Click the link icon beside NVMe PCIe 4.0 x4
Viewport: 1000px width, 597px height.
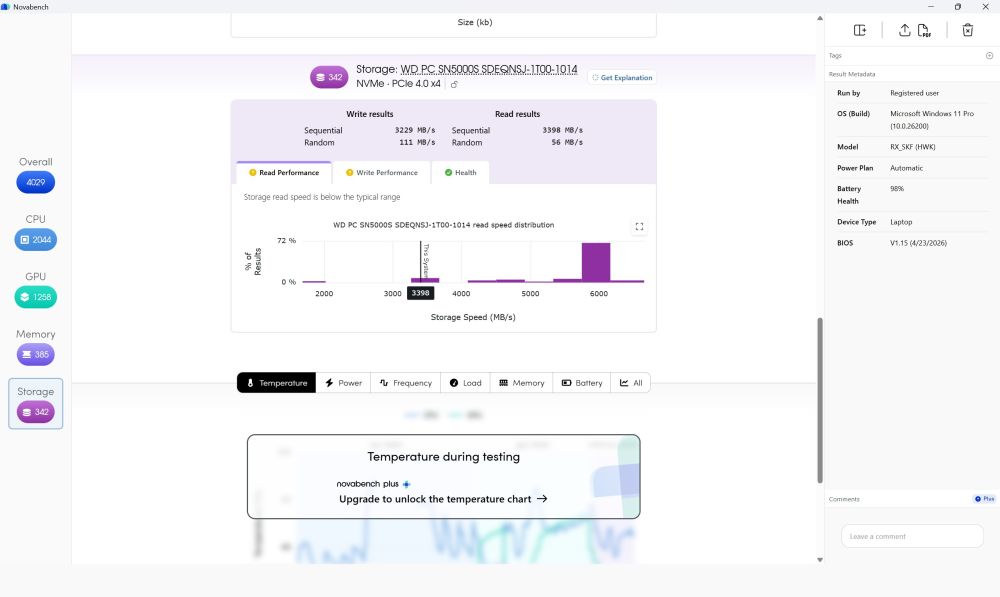(454, 84)
